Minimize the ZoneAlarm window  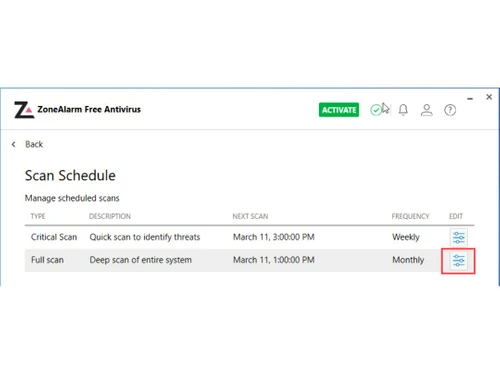(x=470, y=99)
